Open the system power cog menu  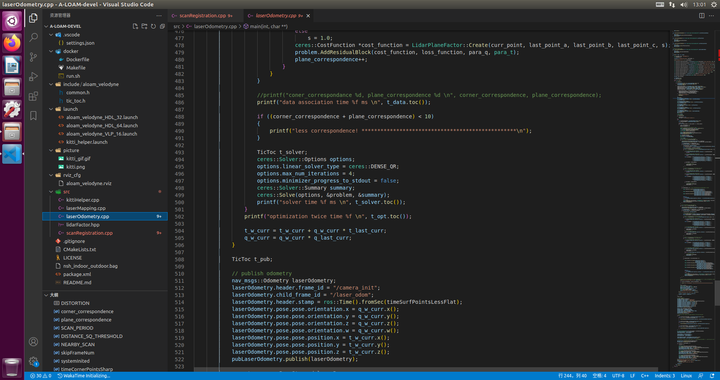click(x=714, y=4)
